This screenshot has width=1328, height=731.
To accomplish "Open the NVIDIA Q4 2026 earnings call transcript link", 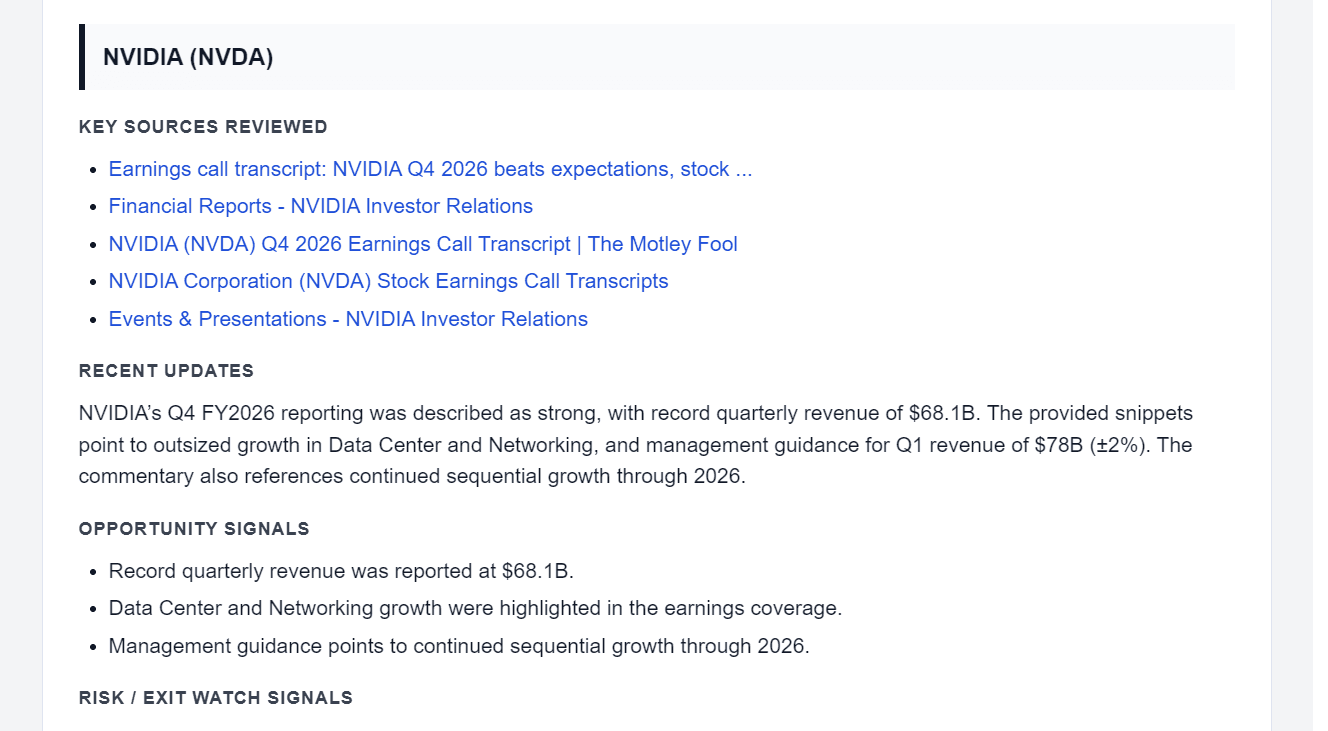I will tap(430, 169).
